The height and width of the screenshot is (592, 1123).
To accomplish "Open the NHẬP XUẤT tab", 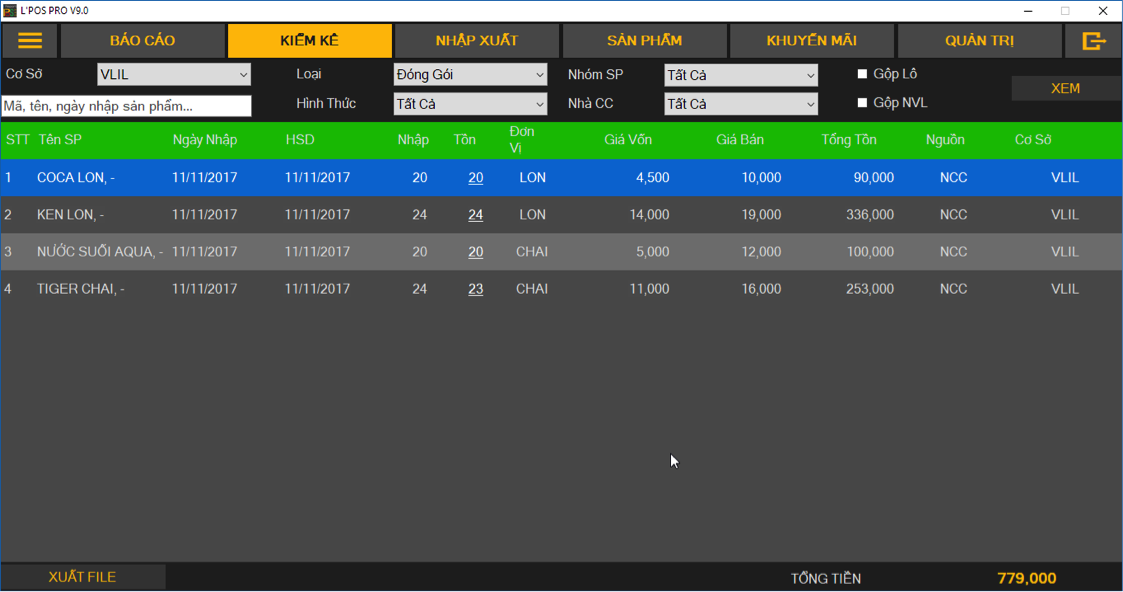I will 476,41.
